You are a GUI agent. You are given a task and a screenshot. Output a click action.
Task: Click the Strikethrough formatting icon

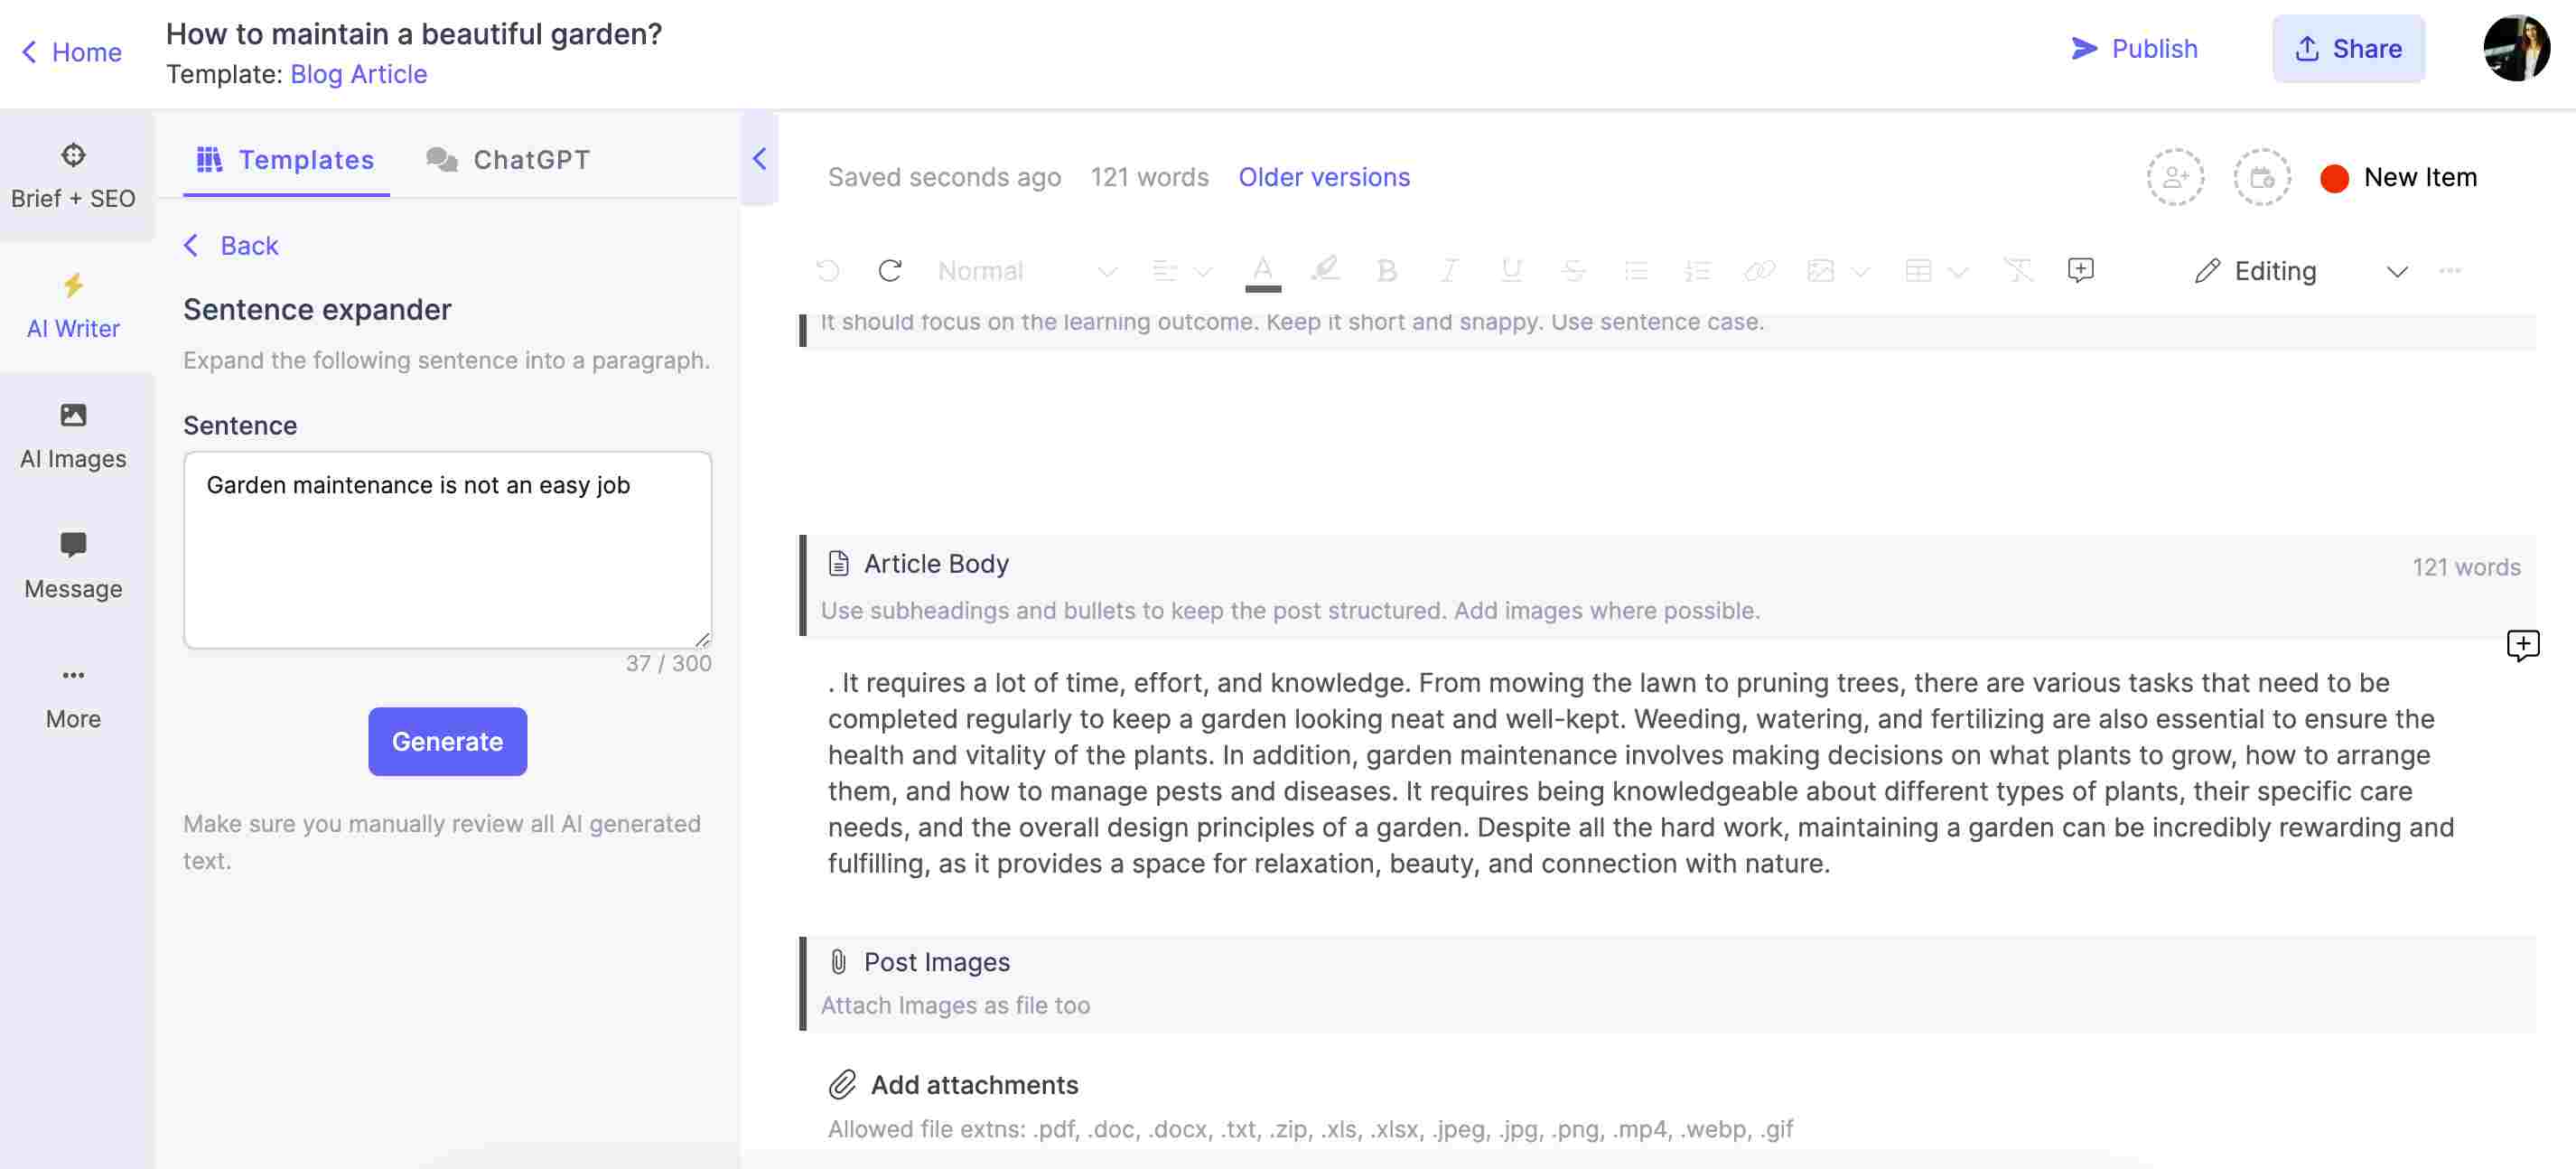[x=1569, y=269]
